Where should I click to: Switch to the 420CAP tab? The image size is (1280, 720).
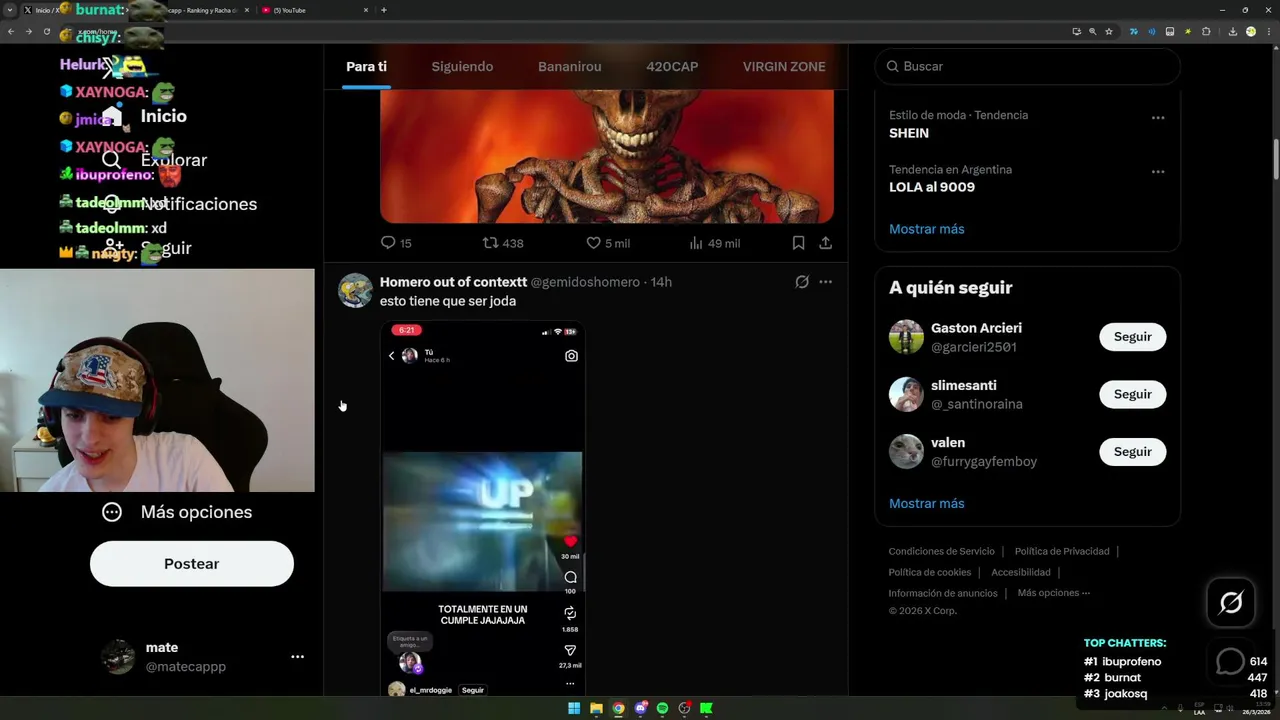672,67
